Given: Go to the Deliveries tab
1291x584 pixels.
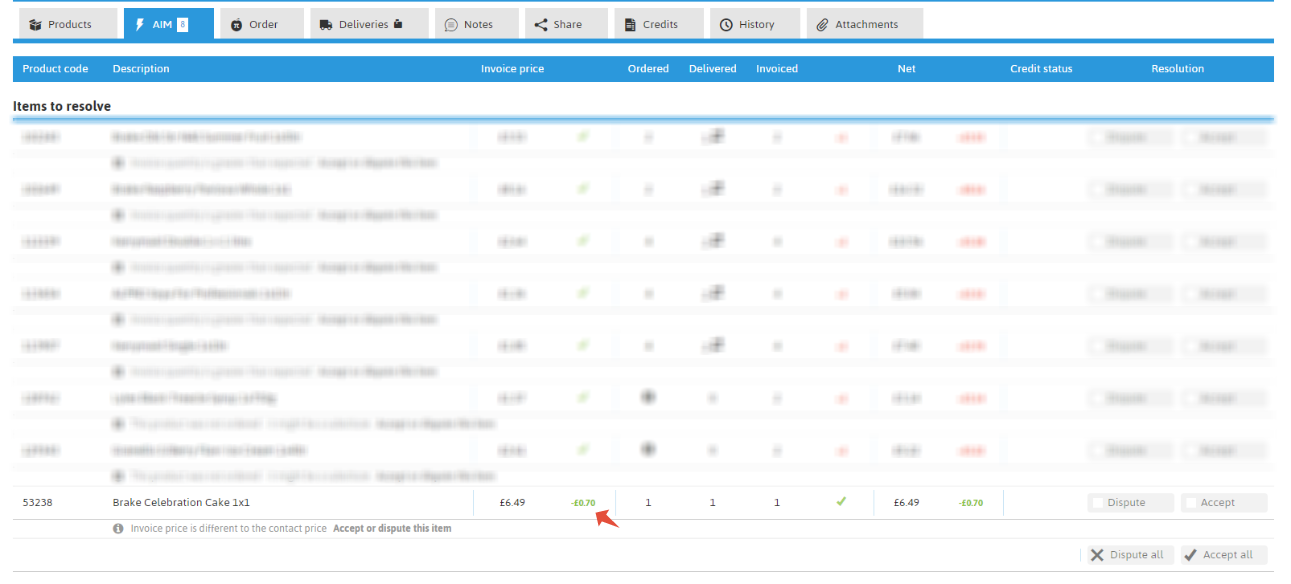Looking at the screenshot, I should (369, 24).
